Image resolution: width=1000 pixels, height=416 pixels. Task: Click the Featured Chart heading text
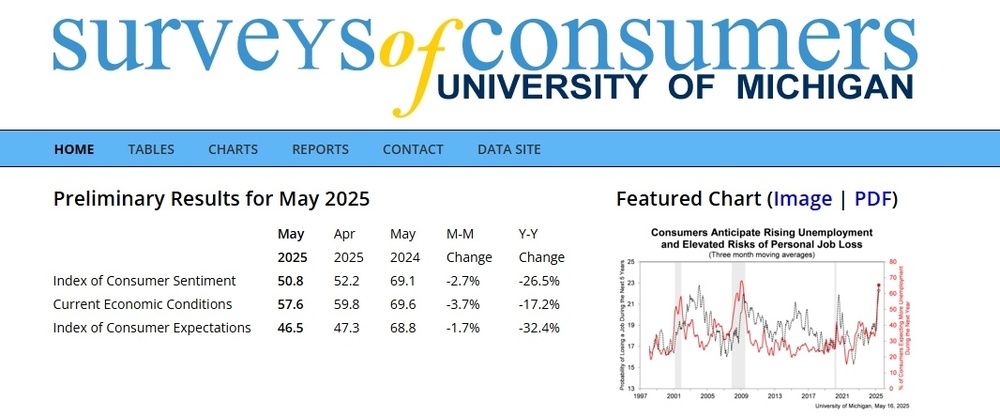pos(689,199)
